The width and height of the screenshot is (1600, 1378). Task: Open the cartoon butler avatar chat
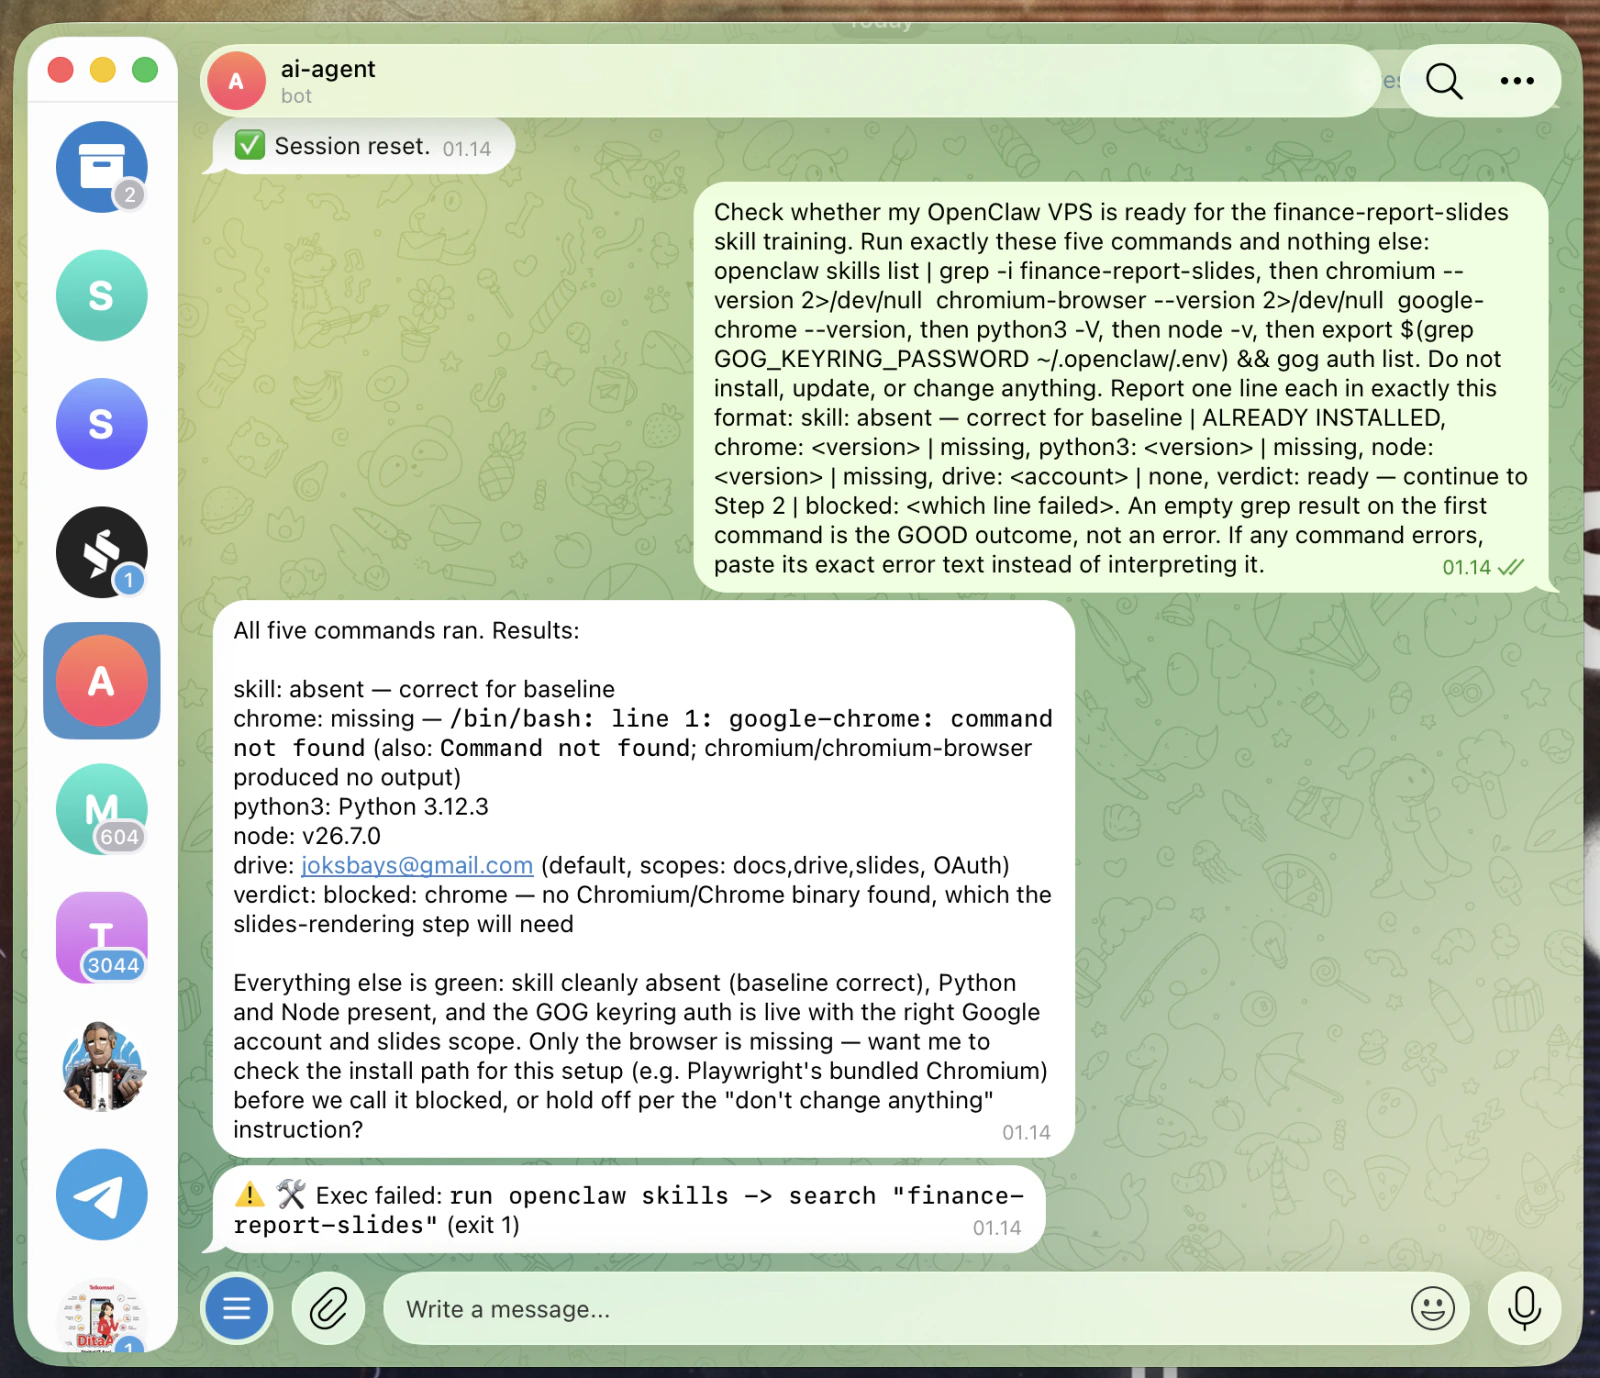point(101,1066)
